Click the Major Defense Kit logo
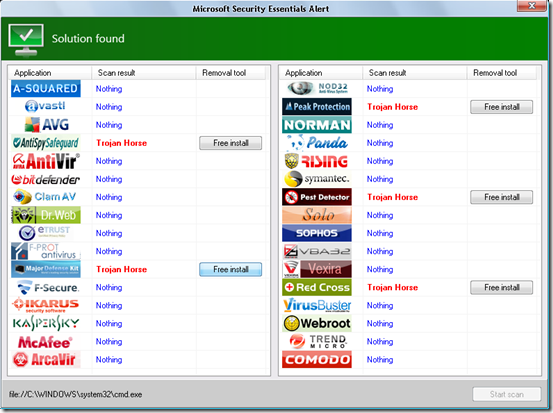Viewport: 553px width, 413px height. (x=46, y=269)
